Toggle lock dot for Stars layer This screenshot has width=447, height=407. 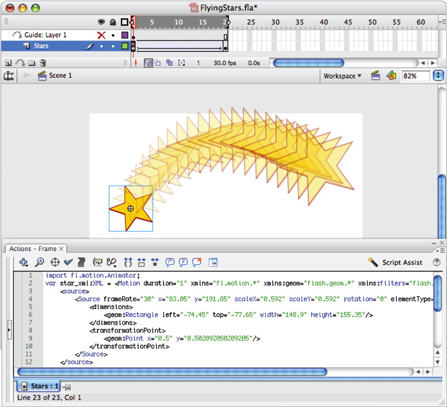click(x=113, y=46)
